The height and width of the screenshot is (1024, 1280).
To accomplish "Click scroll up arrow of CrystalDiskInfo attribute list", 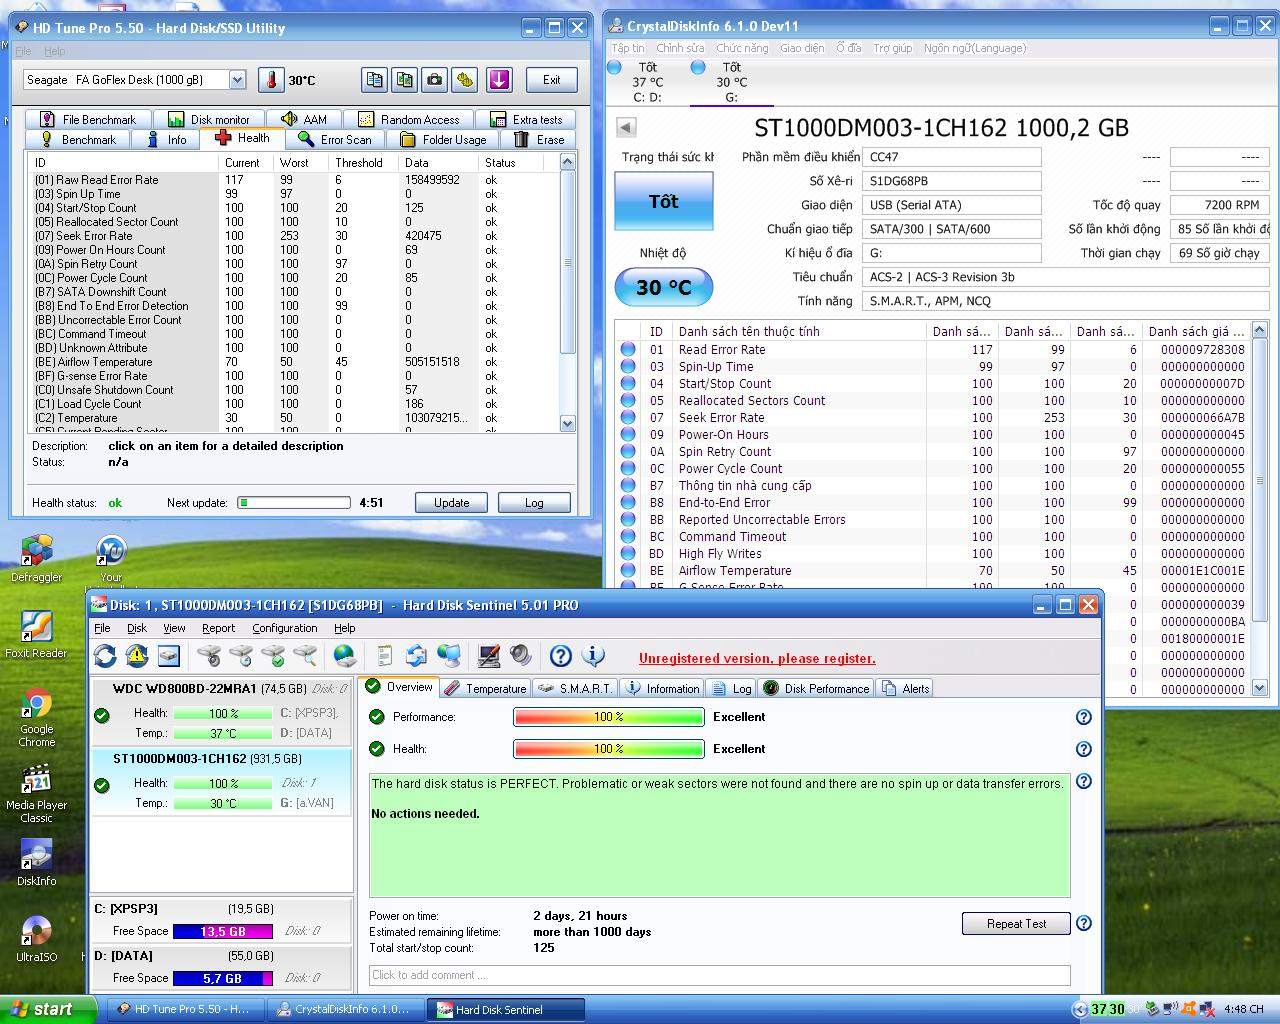I will [x=1260, y=330].
